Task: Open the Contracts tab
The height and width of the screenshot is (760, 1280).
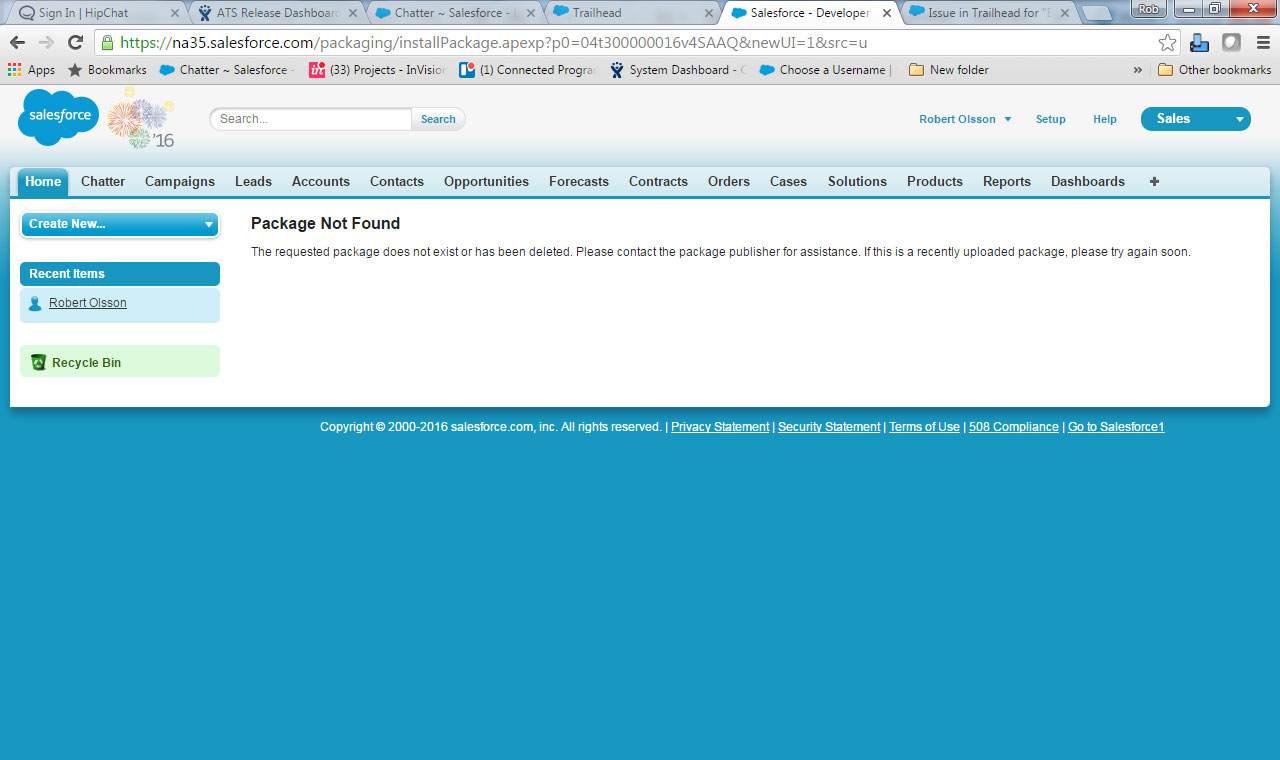Action: coord(658,182)
